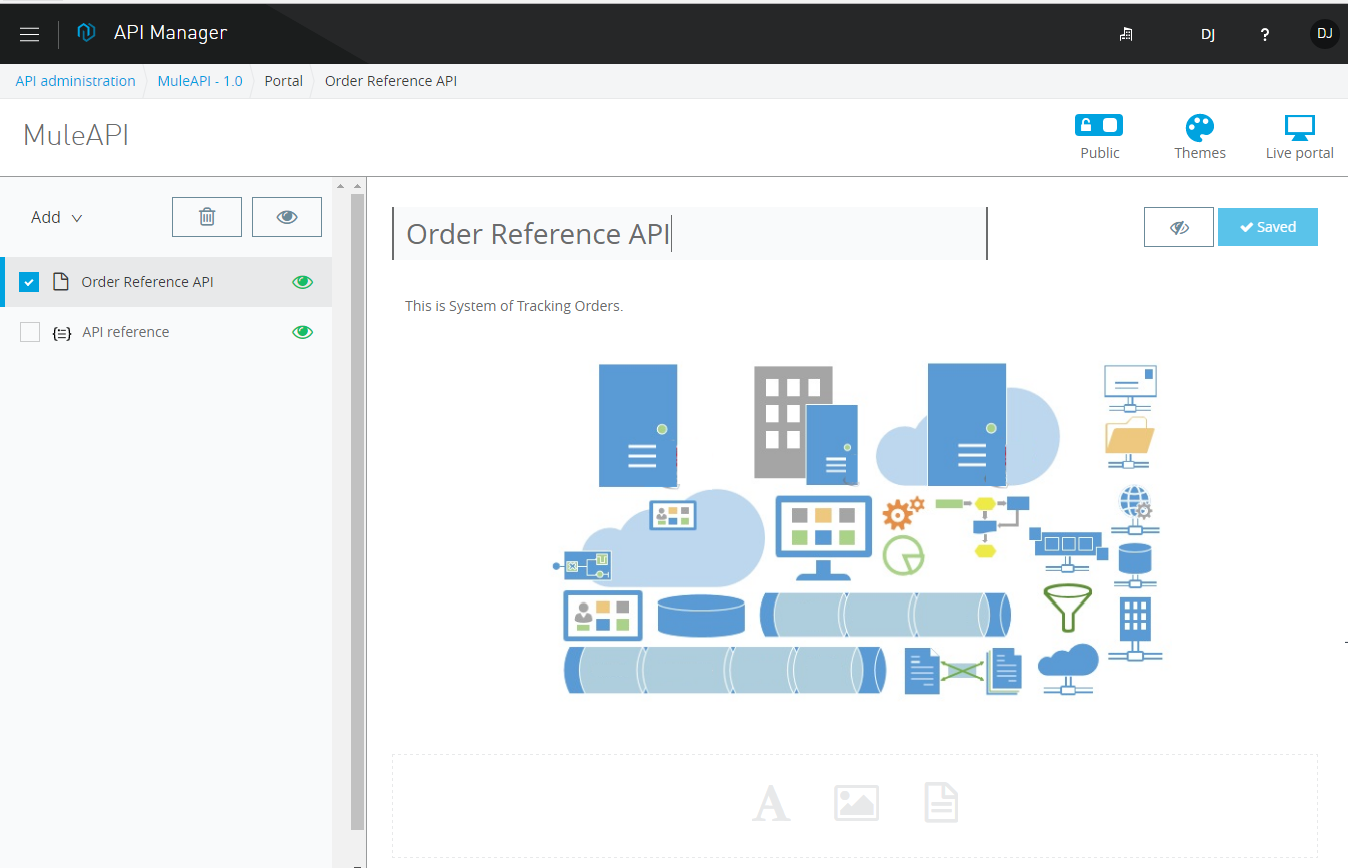Screen dimensions: 1348x868
Task: Insert text using the A icon
Action: coord(770,802)
